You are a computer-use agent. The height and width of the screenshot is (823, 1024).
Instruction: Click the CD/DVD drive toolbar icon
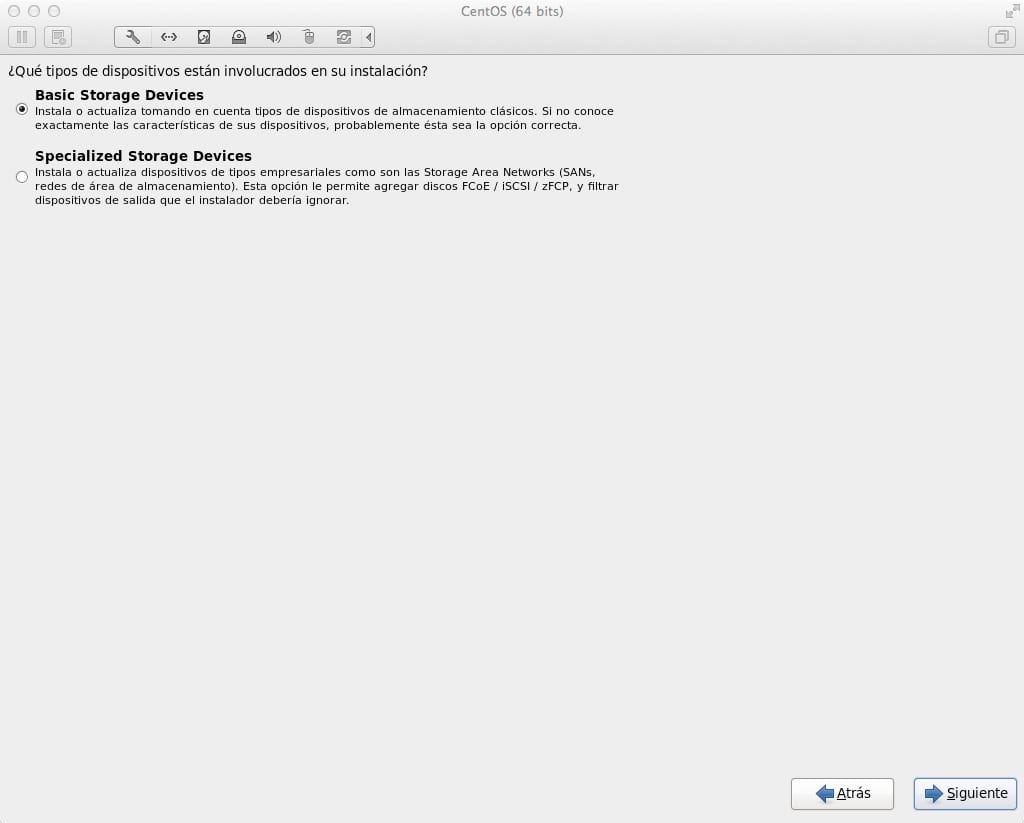pos(238,37)
